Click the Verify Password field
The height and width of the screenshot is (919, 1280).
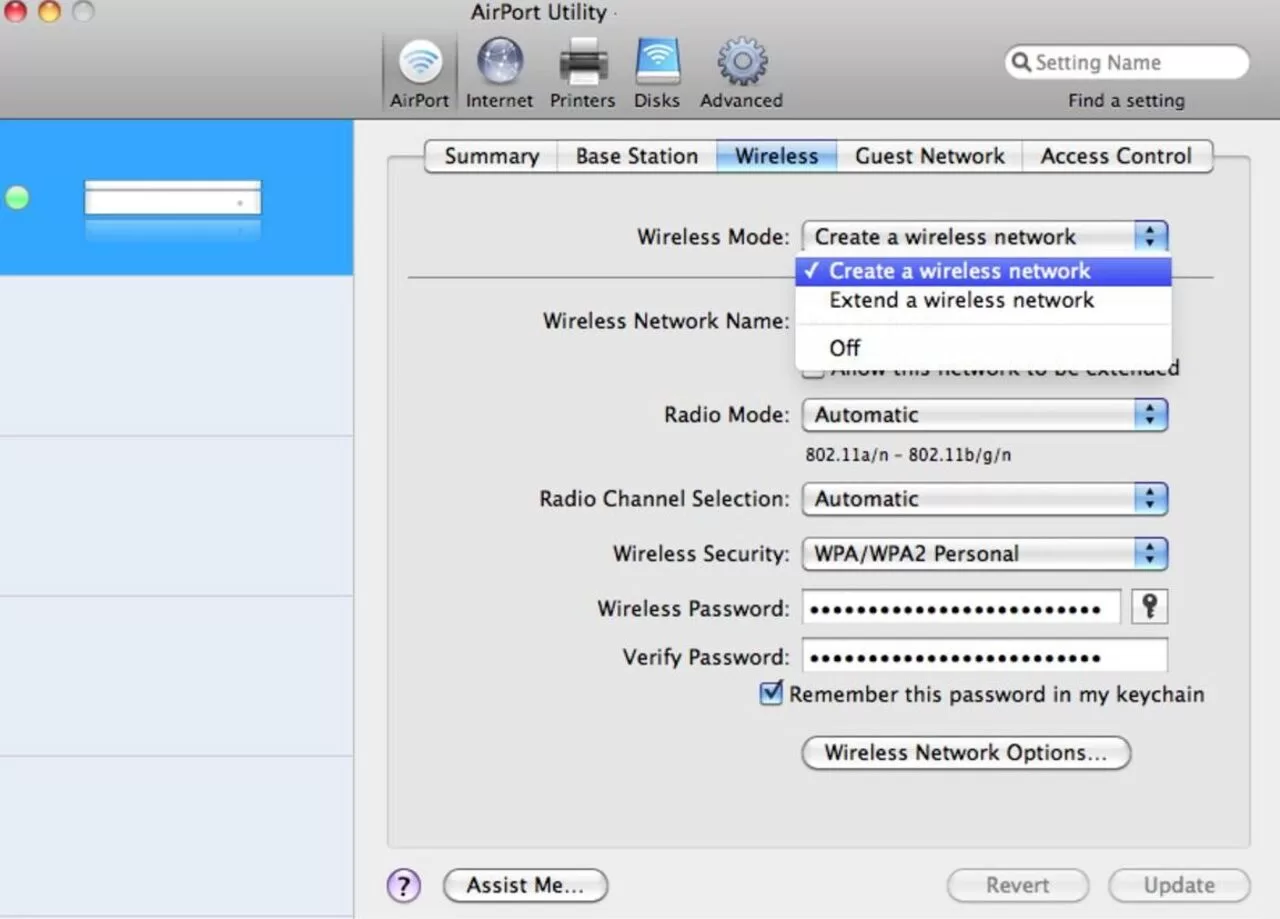(984, 657)
